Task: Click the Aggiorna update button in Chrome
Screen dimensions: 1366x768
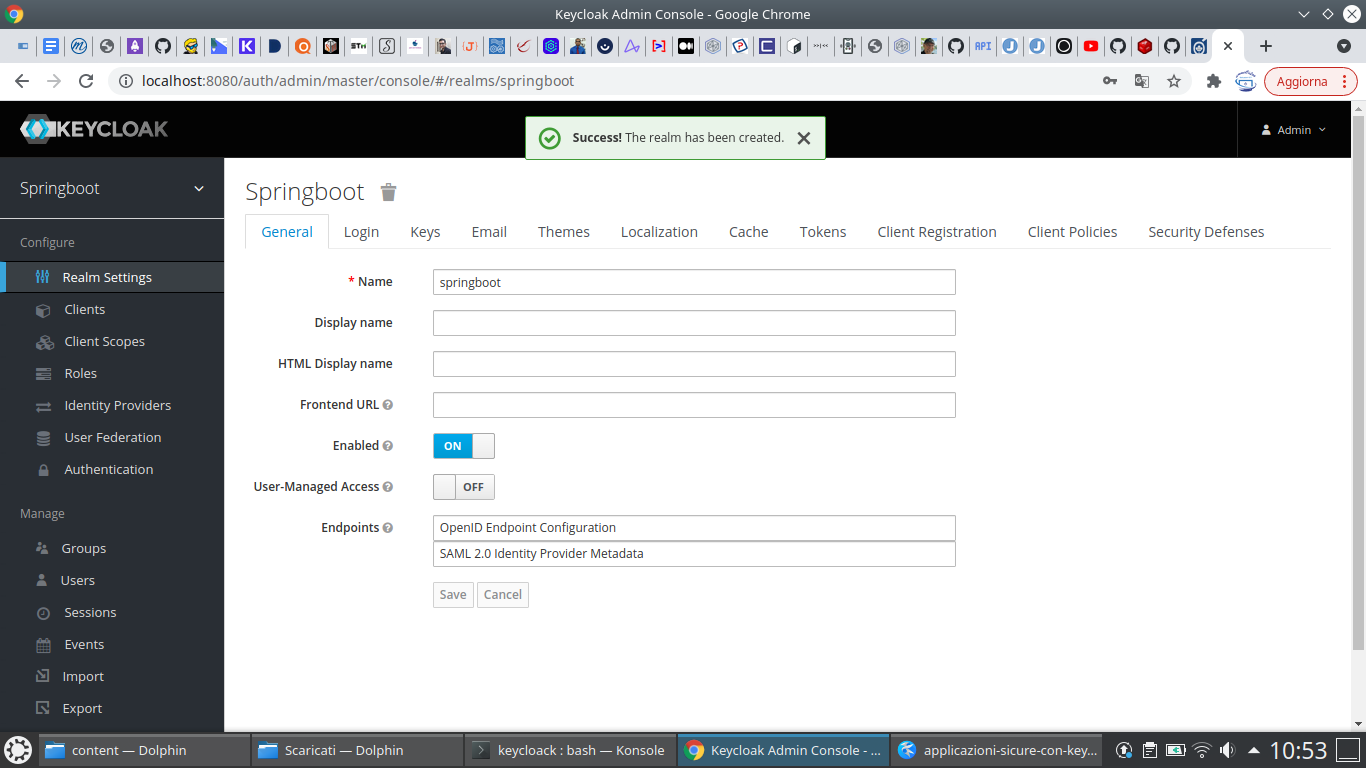Action: 1310,81
